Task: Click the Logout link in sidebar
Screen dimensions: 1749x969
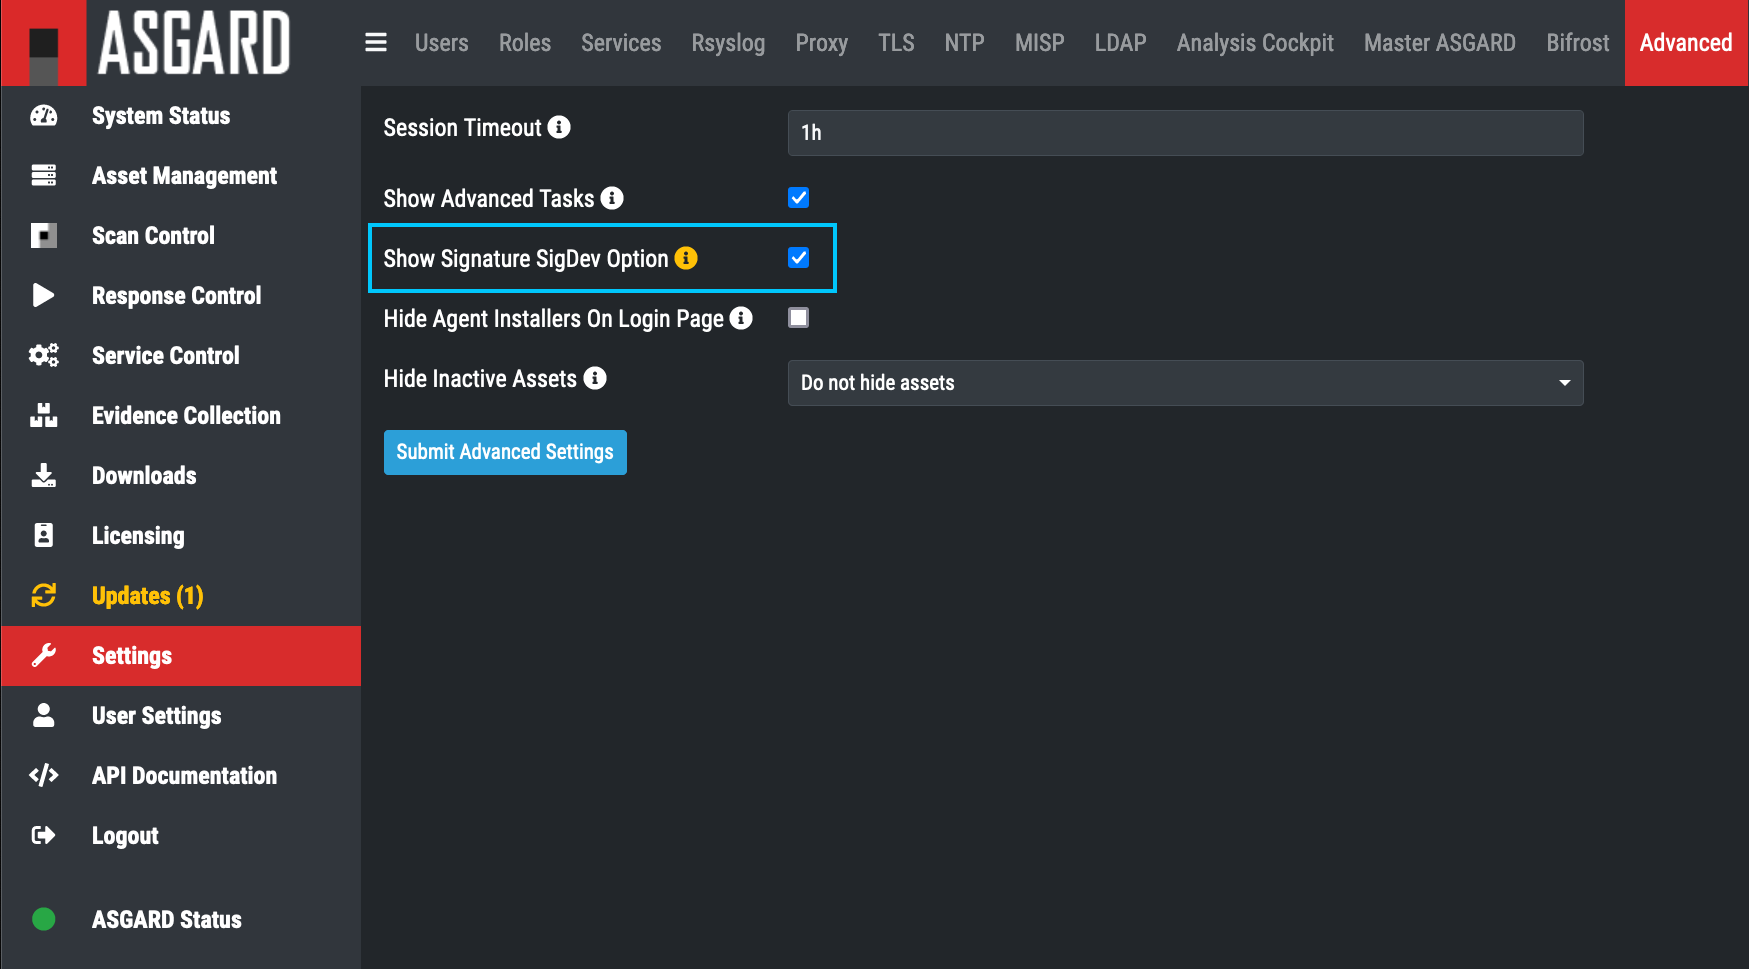Action: coord(125,835)
